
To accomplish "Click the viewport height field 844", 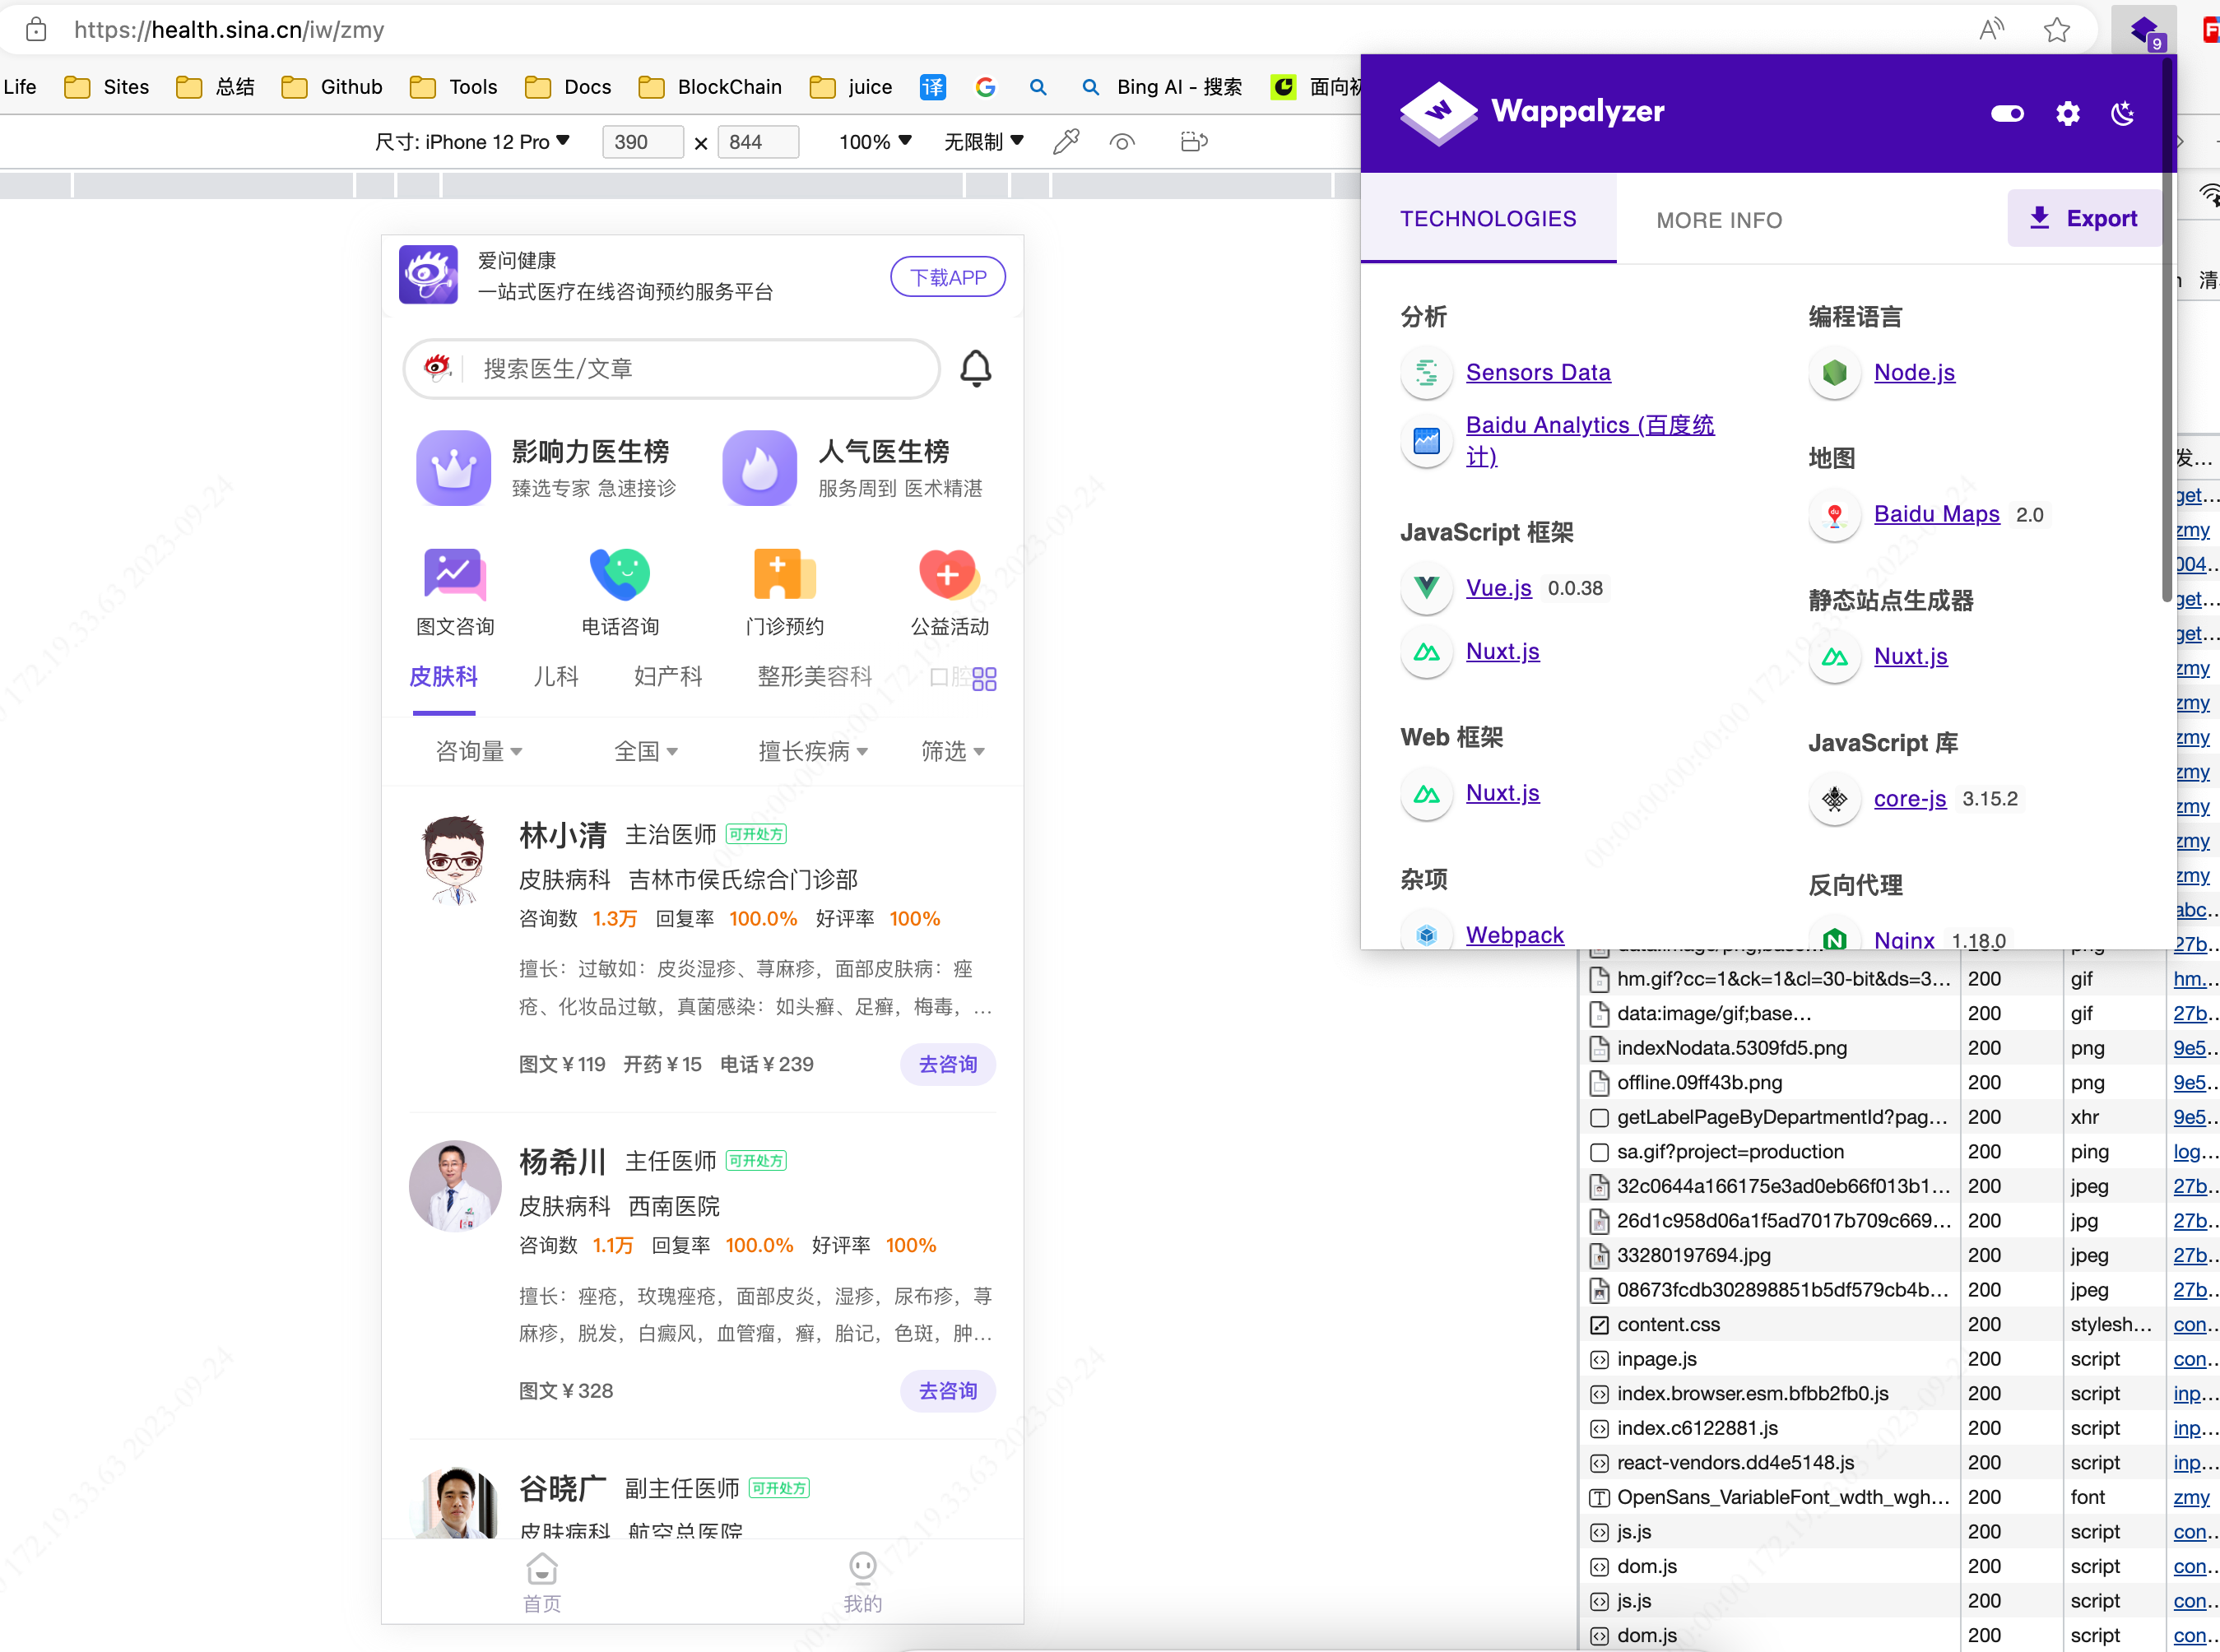I will click(757, 142).
